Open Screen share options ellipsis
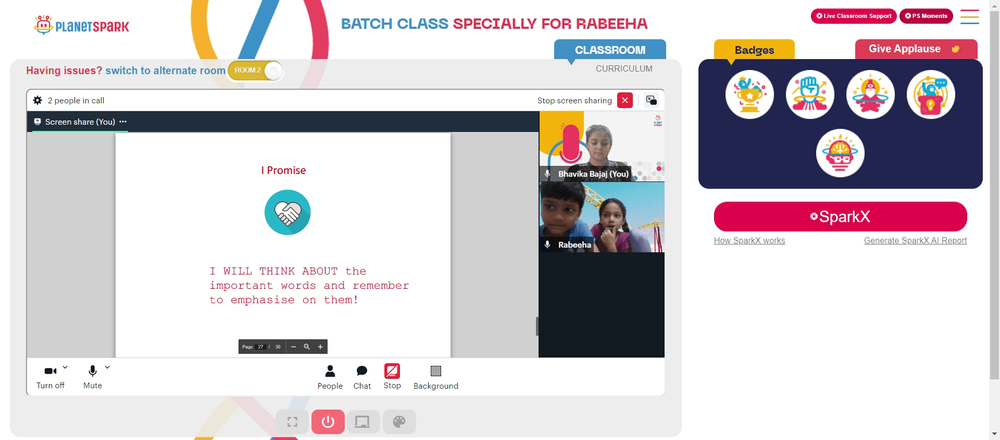1000x440 pixels. pyautogui.click(x=123, y=121)
